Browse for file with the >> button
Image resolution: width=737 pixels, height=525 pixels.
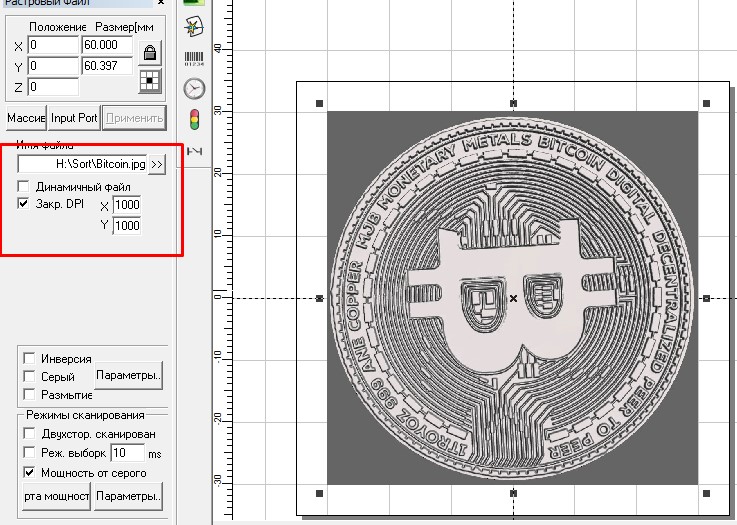pyautogui.click(x=157, y=164)
